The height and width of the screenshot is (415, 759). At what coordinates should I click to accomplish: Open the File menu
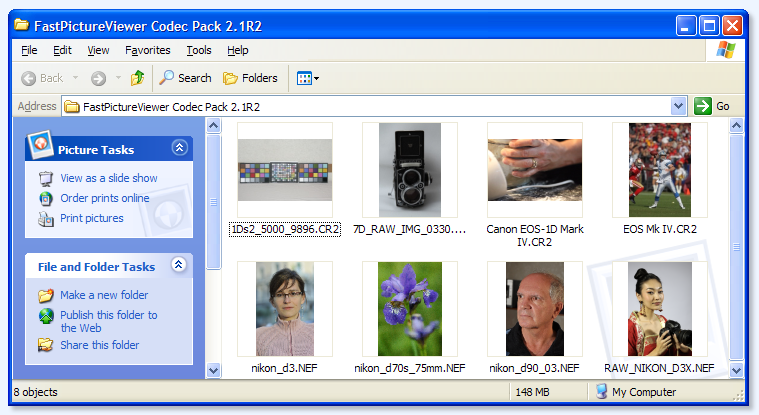(x=29, y=50)
